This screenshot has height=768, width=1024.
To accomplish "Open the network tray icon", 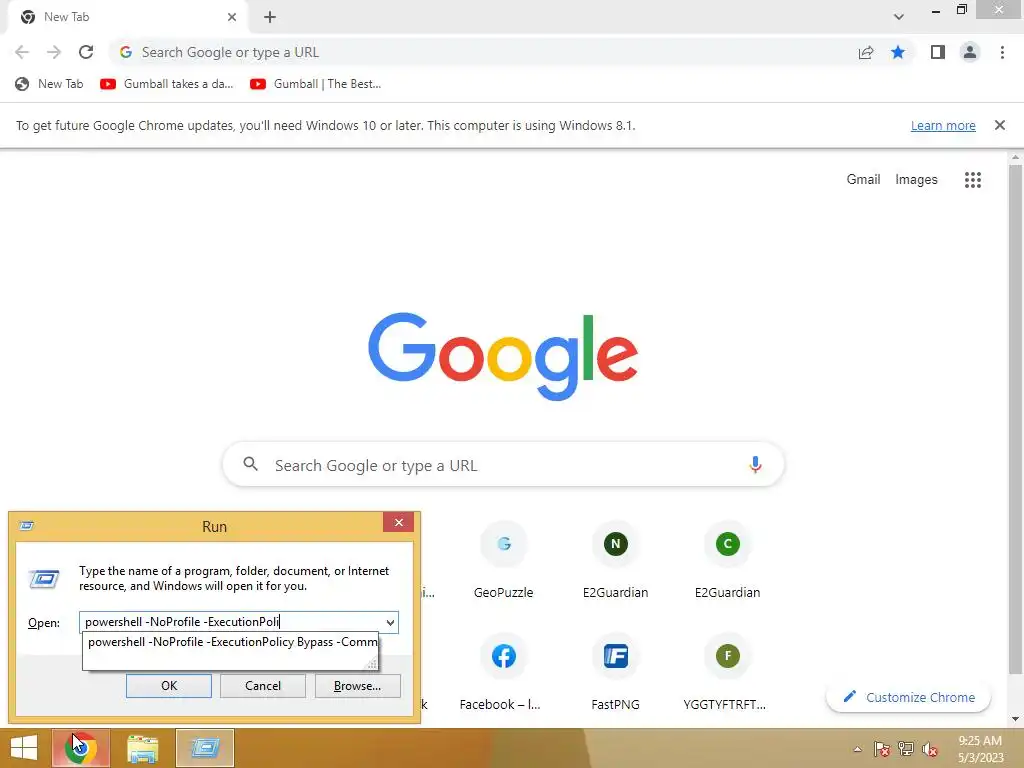I will [906, 749].
